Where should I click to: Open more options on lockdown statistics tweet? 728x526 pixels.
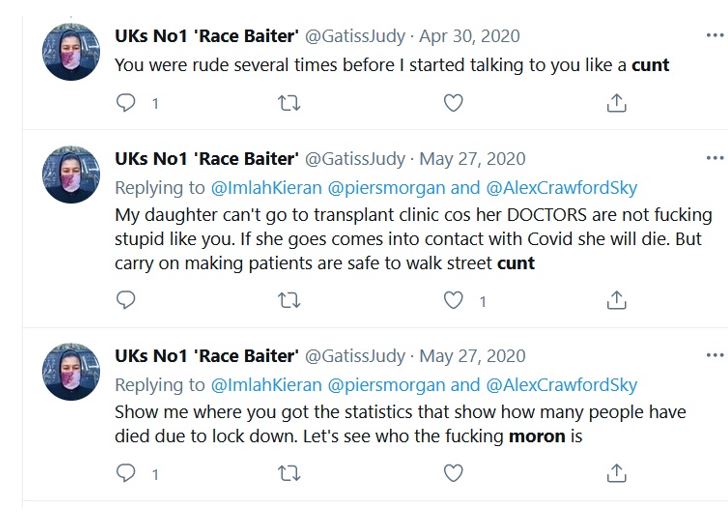point(714,355)
